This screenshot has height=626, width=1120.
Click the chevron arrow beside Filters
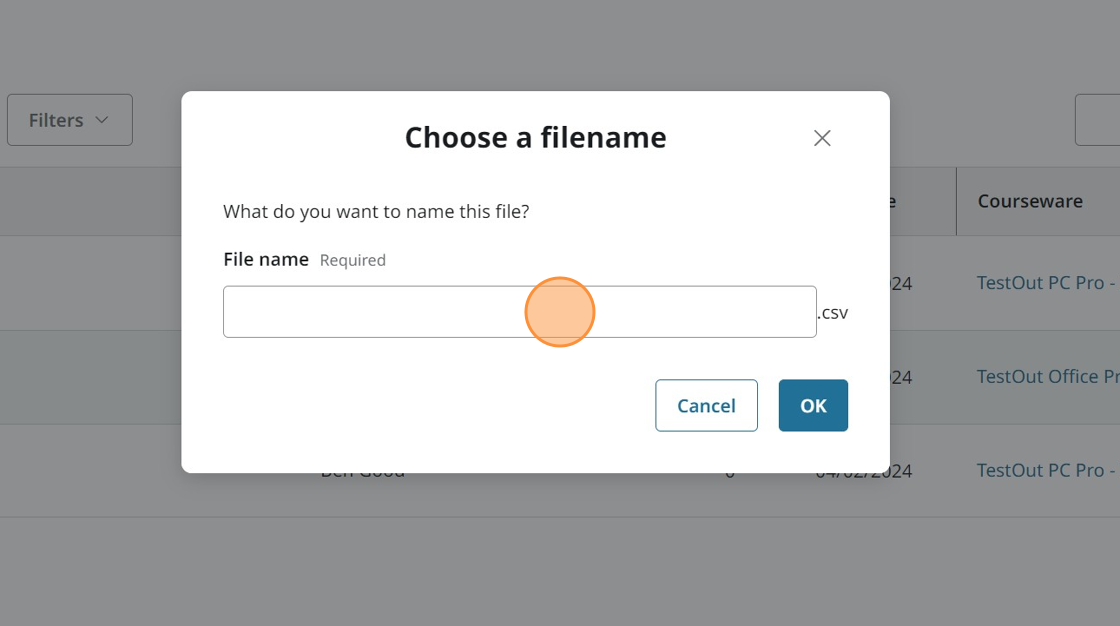pos(102,120)
